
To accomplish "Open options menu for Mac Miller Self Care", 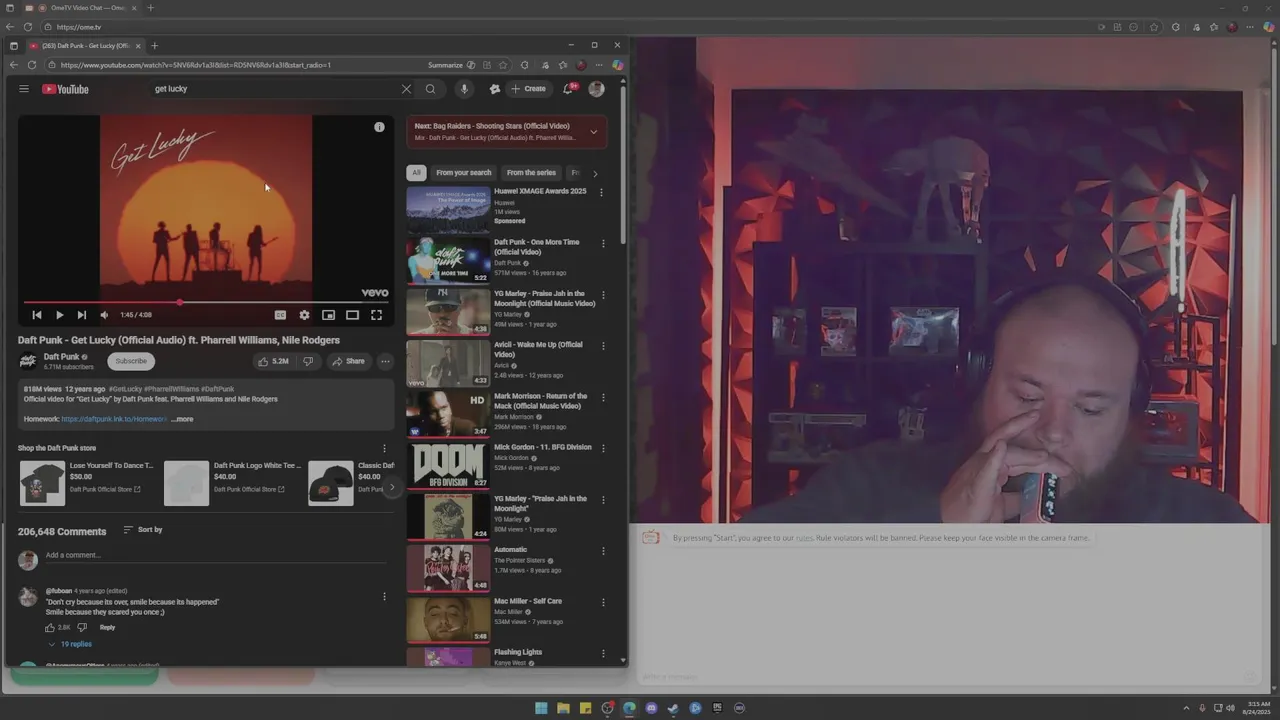I will [x=602, y=603].
